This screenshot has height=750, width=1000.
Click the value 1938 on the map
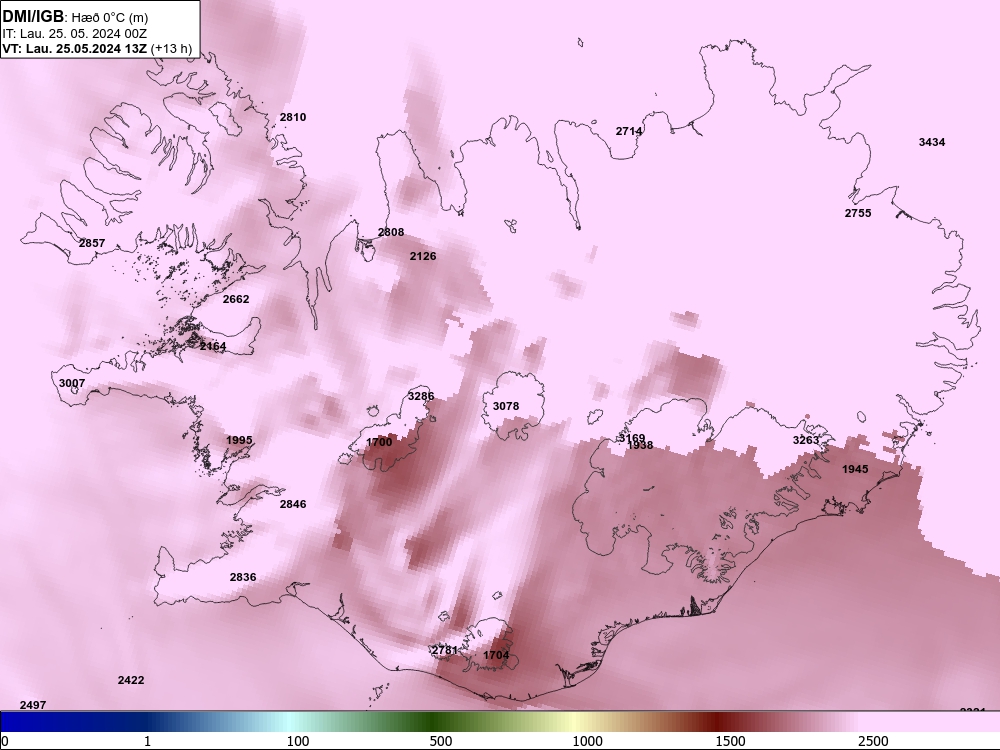coord(640,445)
